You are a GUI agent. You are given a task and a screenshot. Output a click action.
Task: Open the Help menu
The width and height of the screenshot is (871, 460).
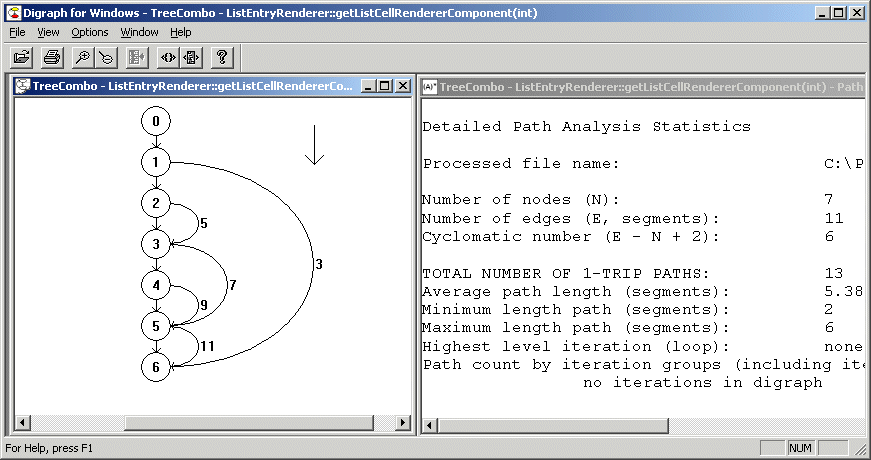pyautogui.click(x=181, y=32)
